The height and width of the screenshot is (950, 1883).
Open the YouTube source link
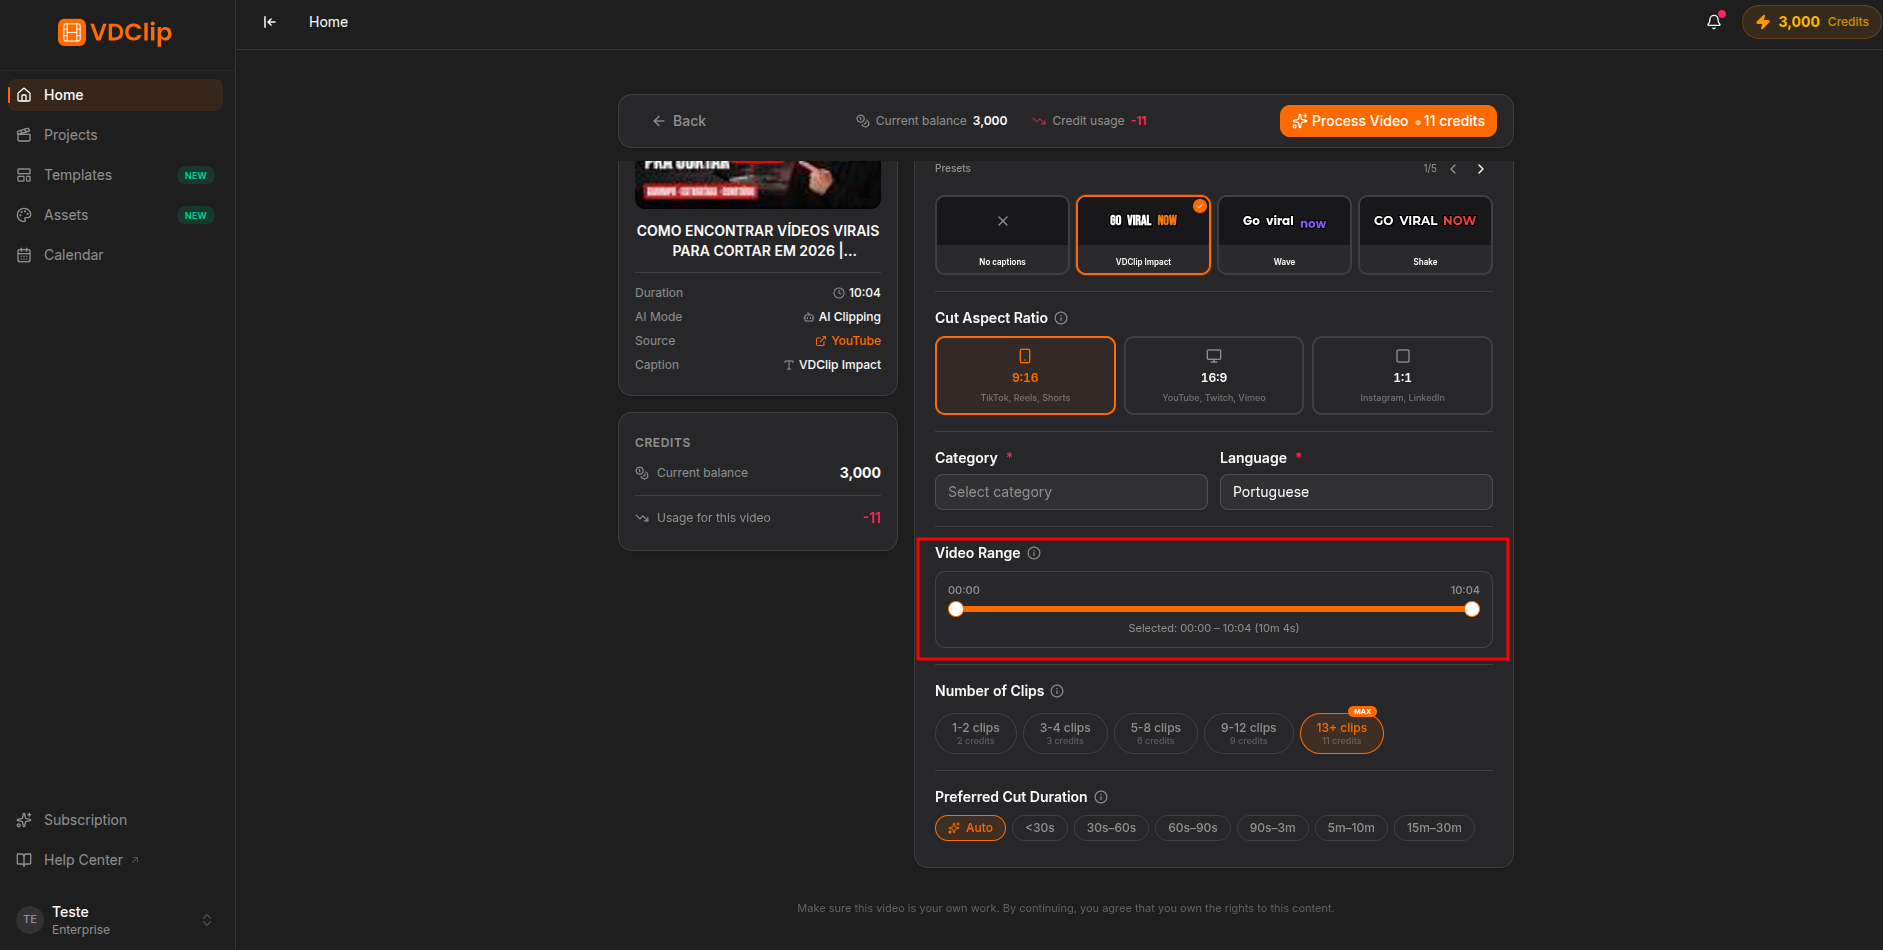pos(848,341)
